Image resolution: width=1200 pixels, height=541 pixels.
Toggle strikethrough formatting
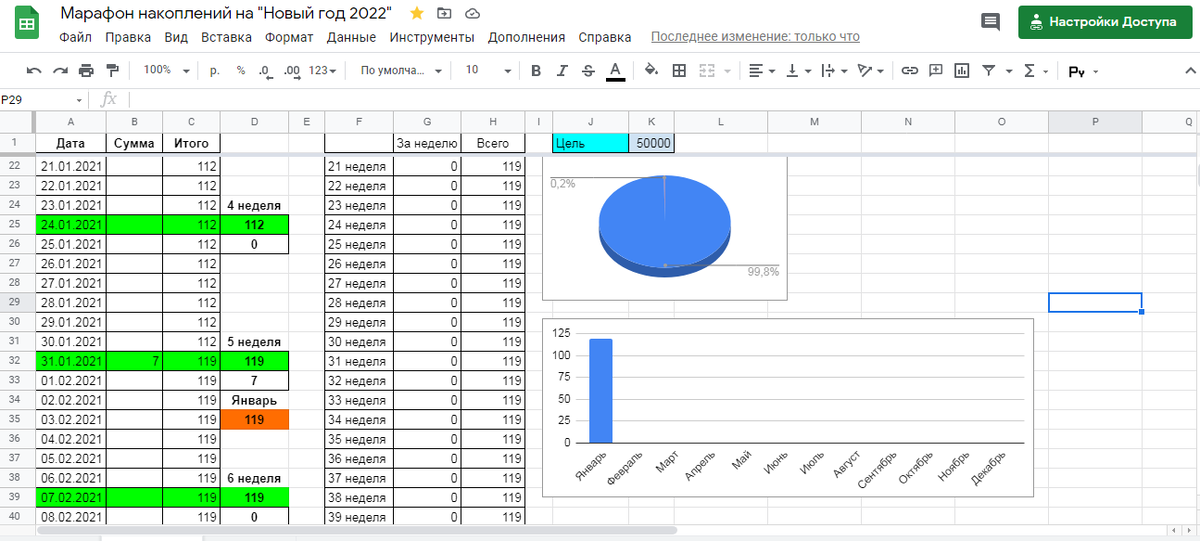[588, 71]
